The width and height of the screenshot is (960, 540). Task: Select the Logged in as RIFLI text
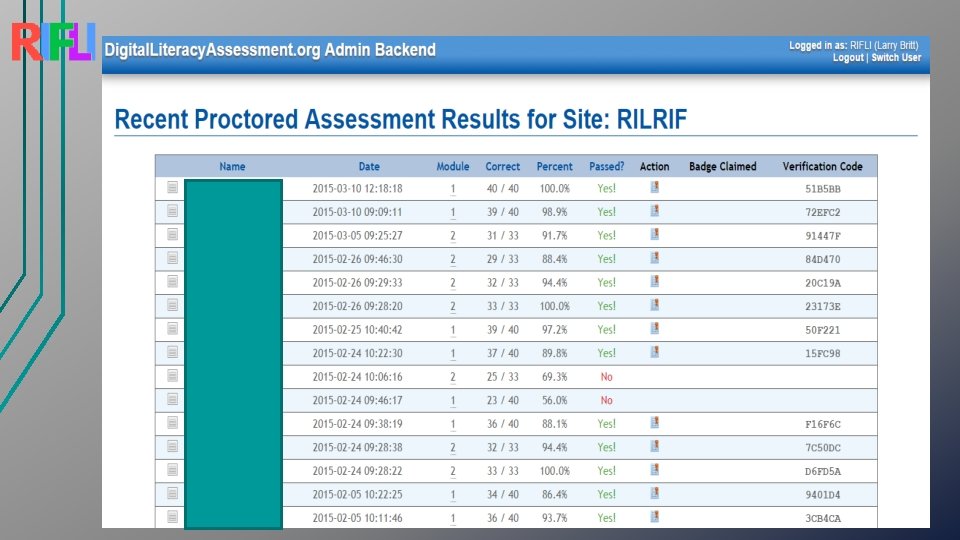coord(853,45)
